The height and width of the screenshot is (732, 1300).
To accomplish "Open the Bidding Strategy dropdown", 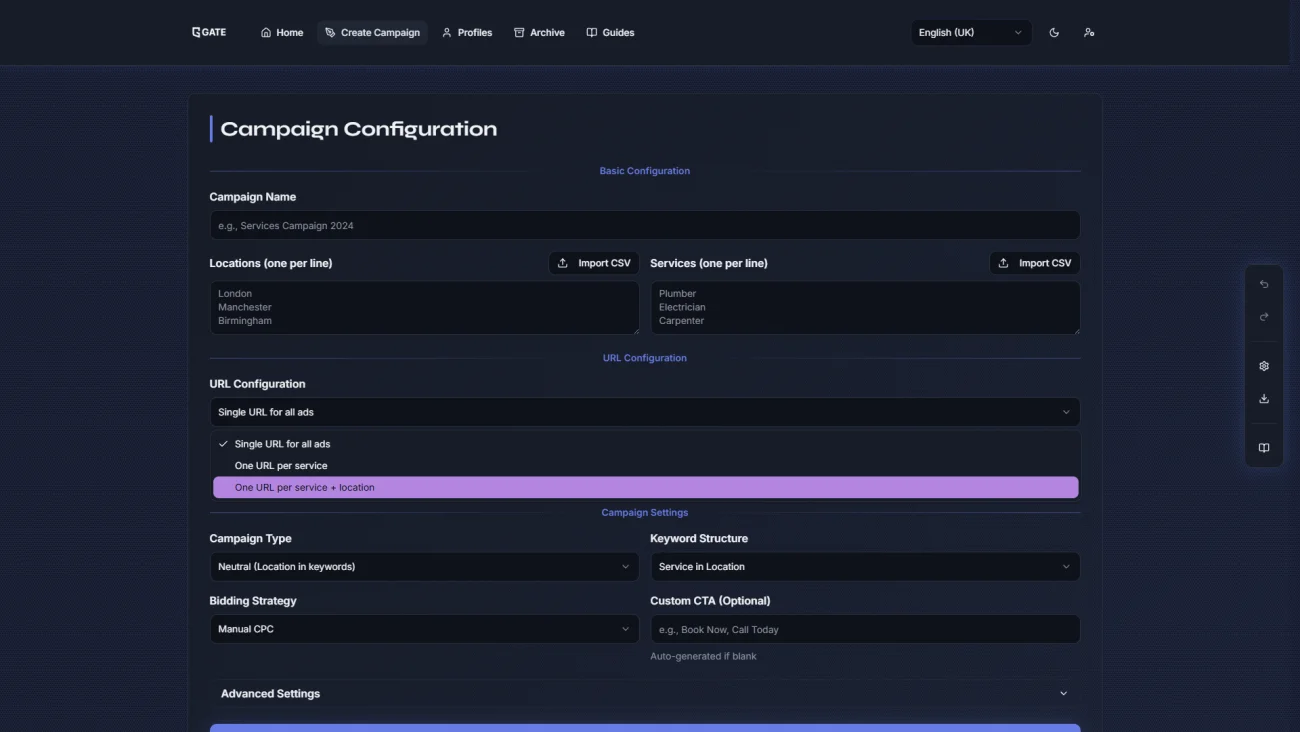I will click(x=424, y=629).
